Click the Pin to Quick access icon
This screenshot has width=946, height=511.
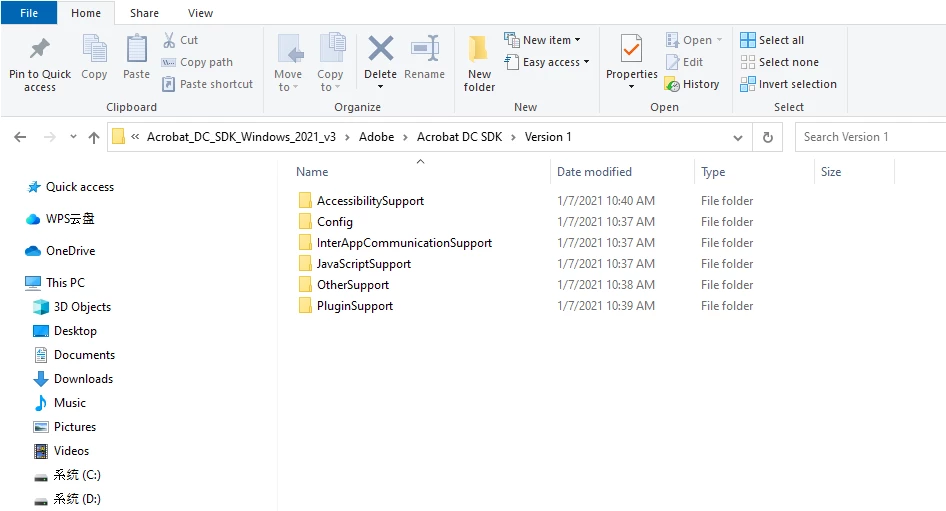[40, 48]
